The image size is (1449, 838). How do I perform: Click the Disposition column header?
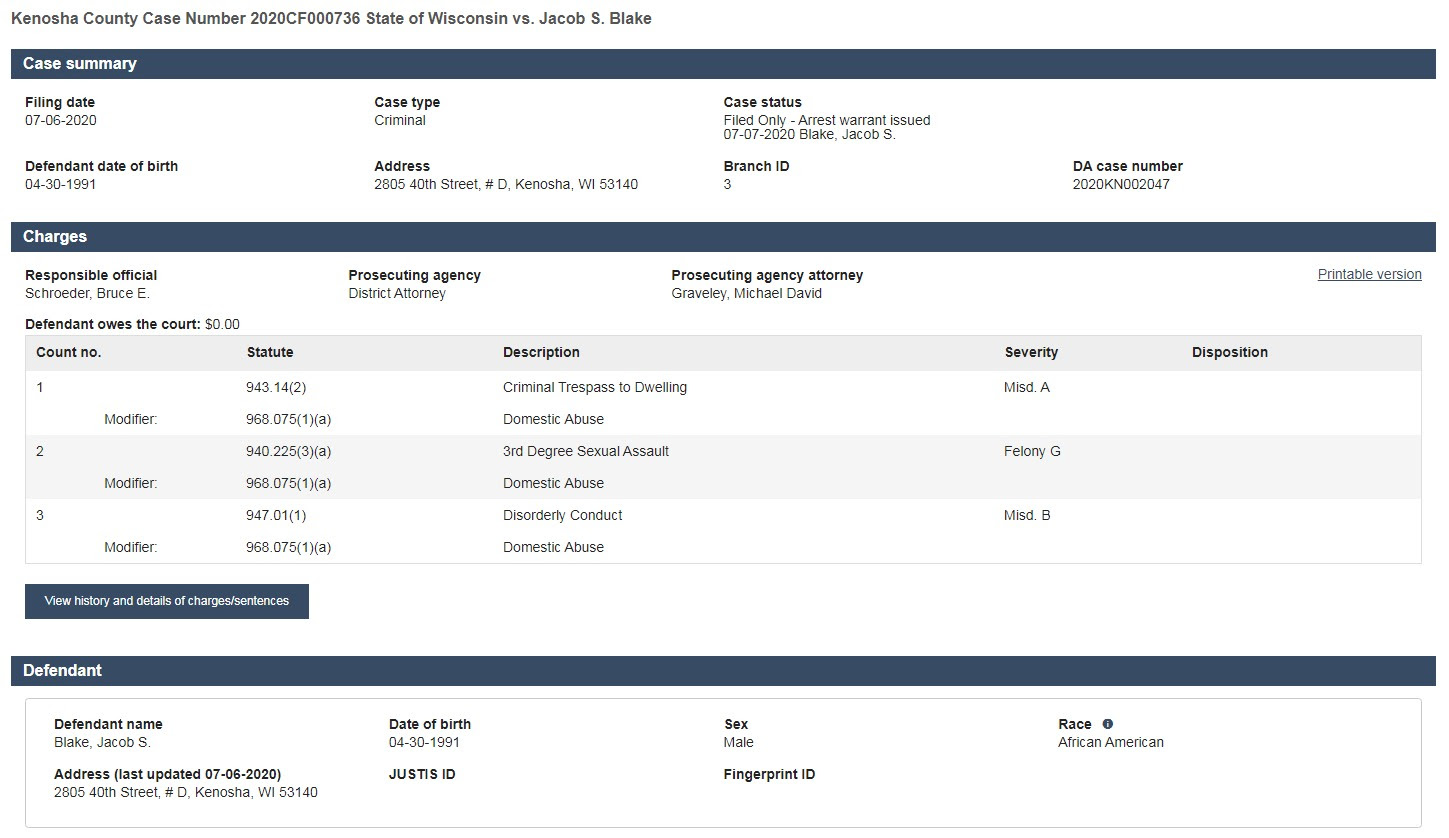(x=1230, y=353)
